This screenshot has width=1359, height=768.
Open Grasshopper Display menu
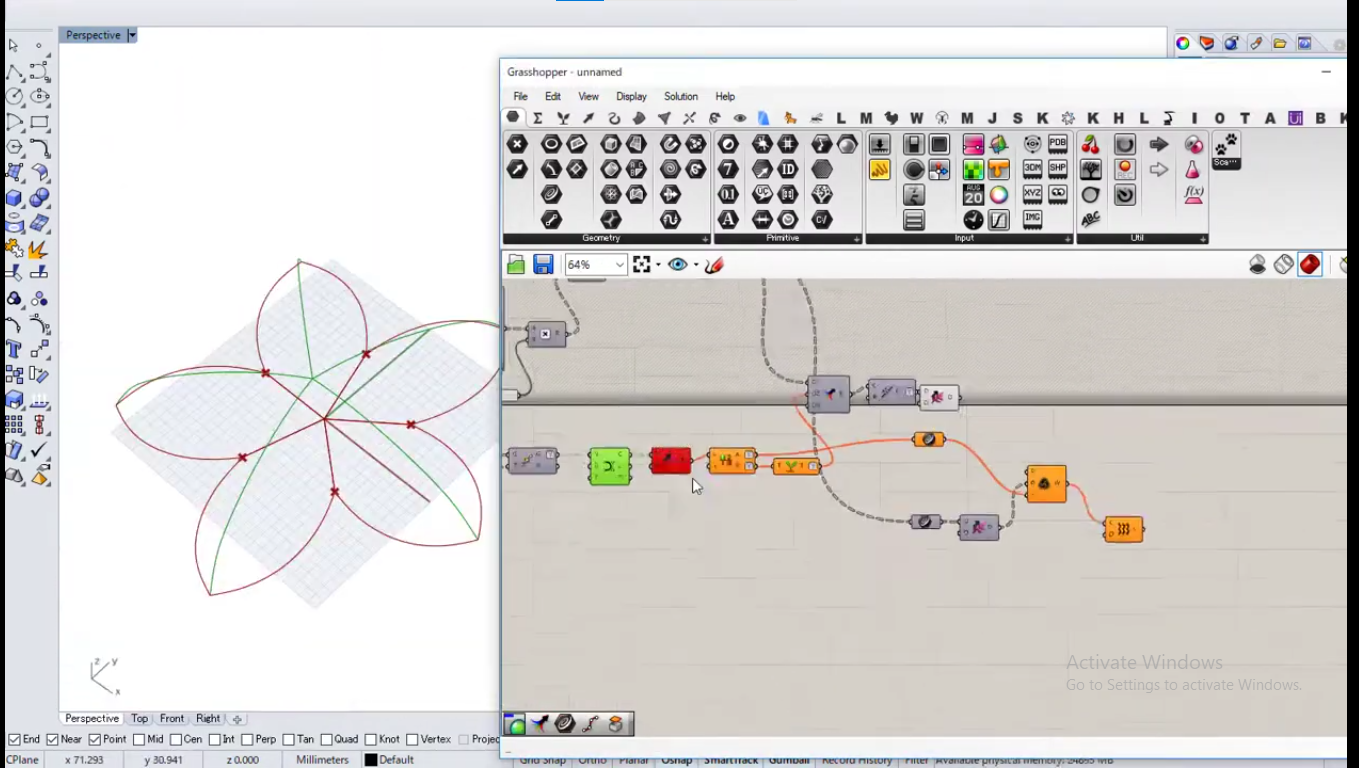631,97
